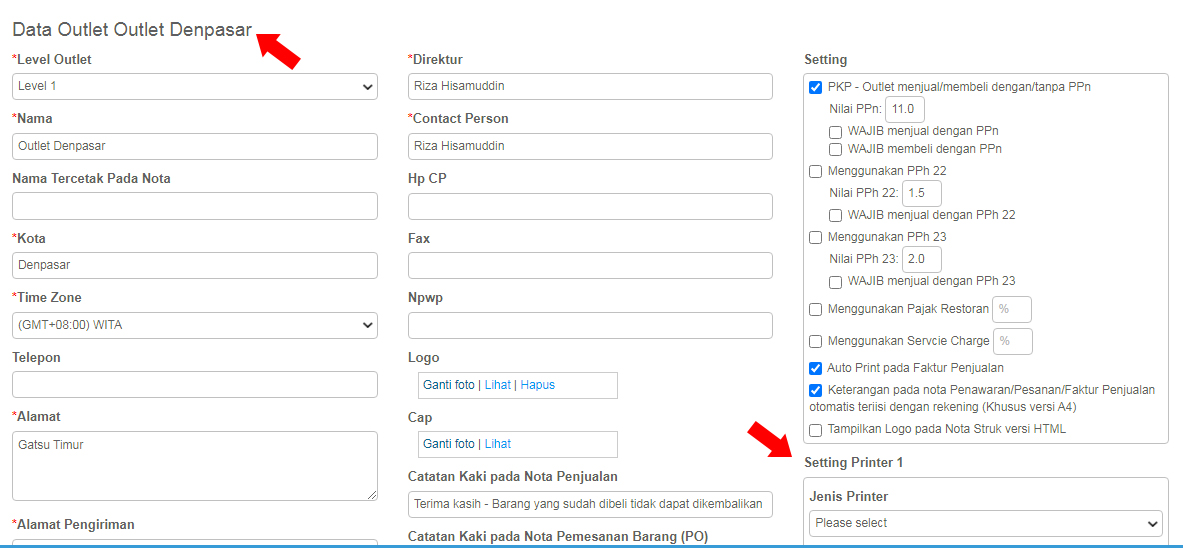Viewport: 1183px width, 548px height.
Task: Expand the Time Zone selector
Action: (x=195, y=325)
